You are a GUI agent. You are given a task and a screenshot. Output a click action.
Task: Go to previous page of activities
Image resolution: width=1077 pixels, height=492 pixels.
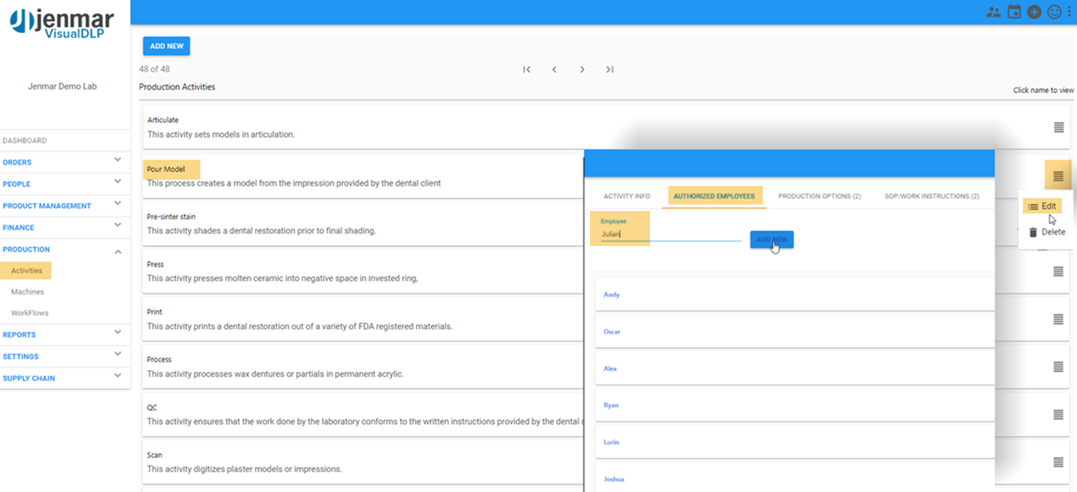pyautogui.click(x=554, y=69)
